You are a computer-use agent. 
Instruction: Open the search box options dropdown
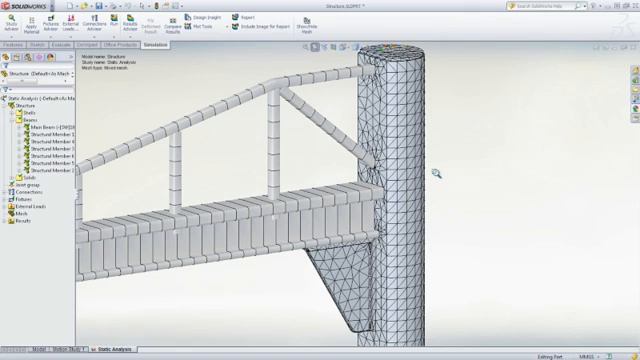point(585,6)
